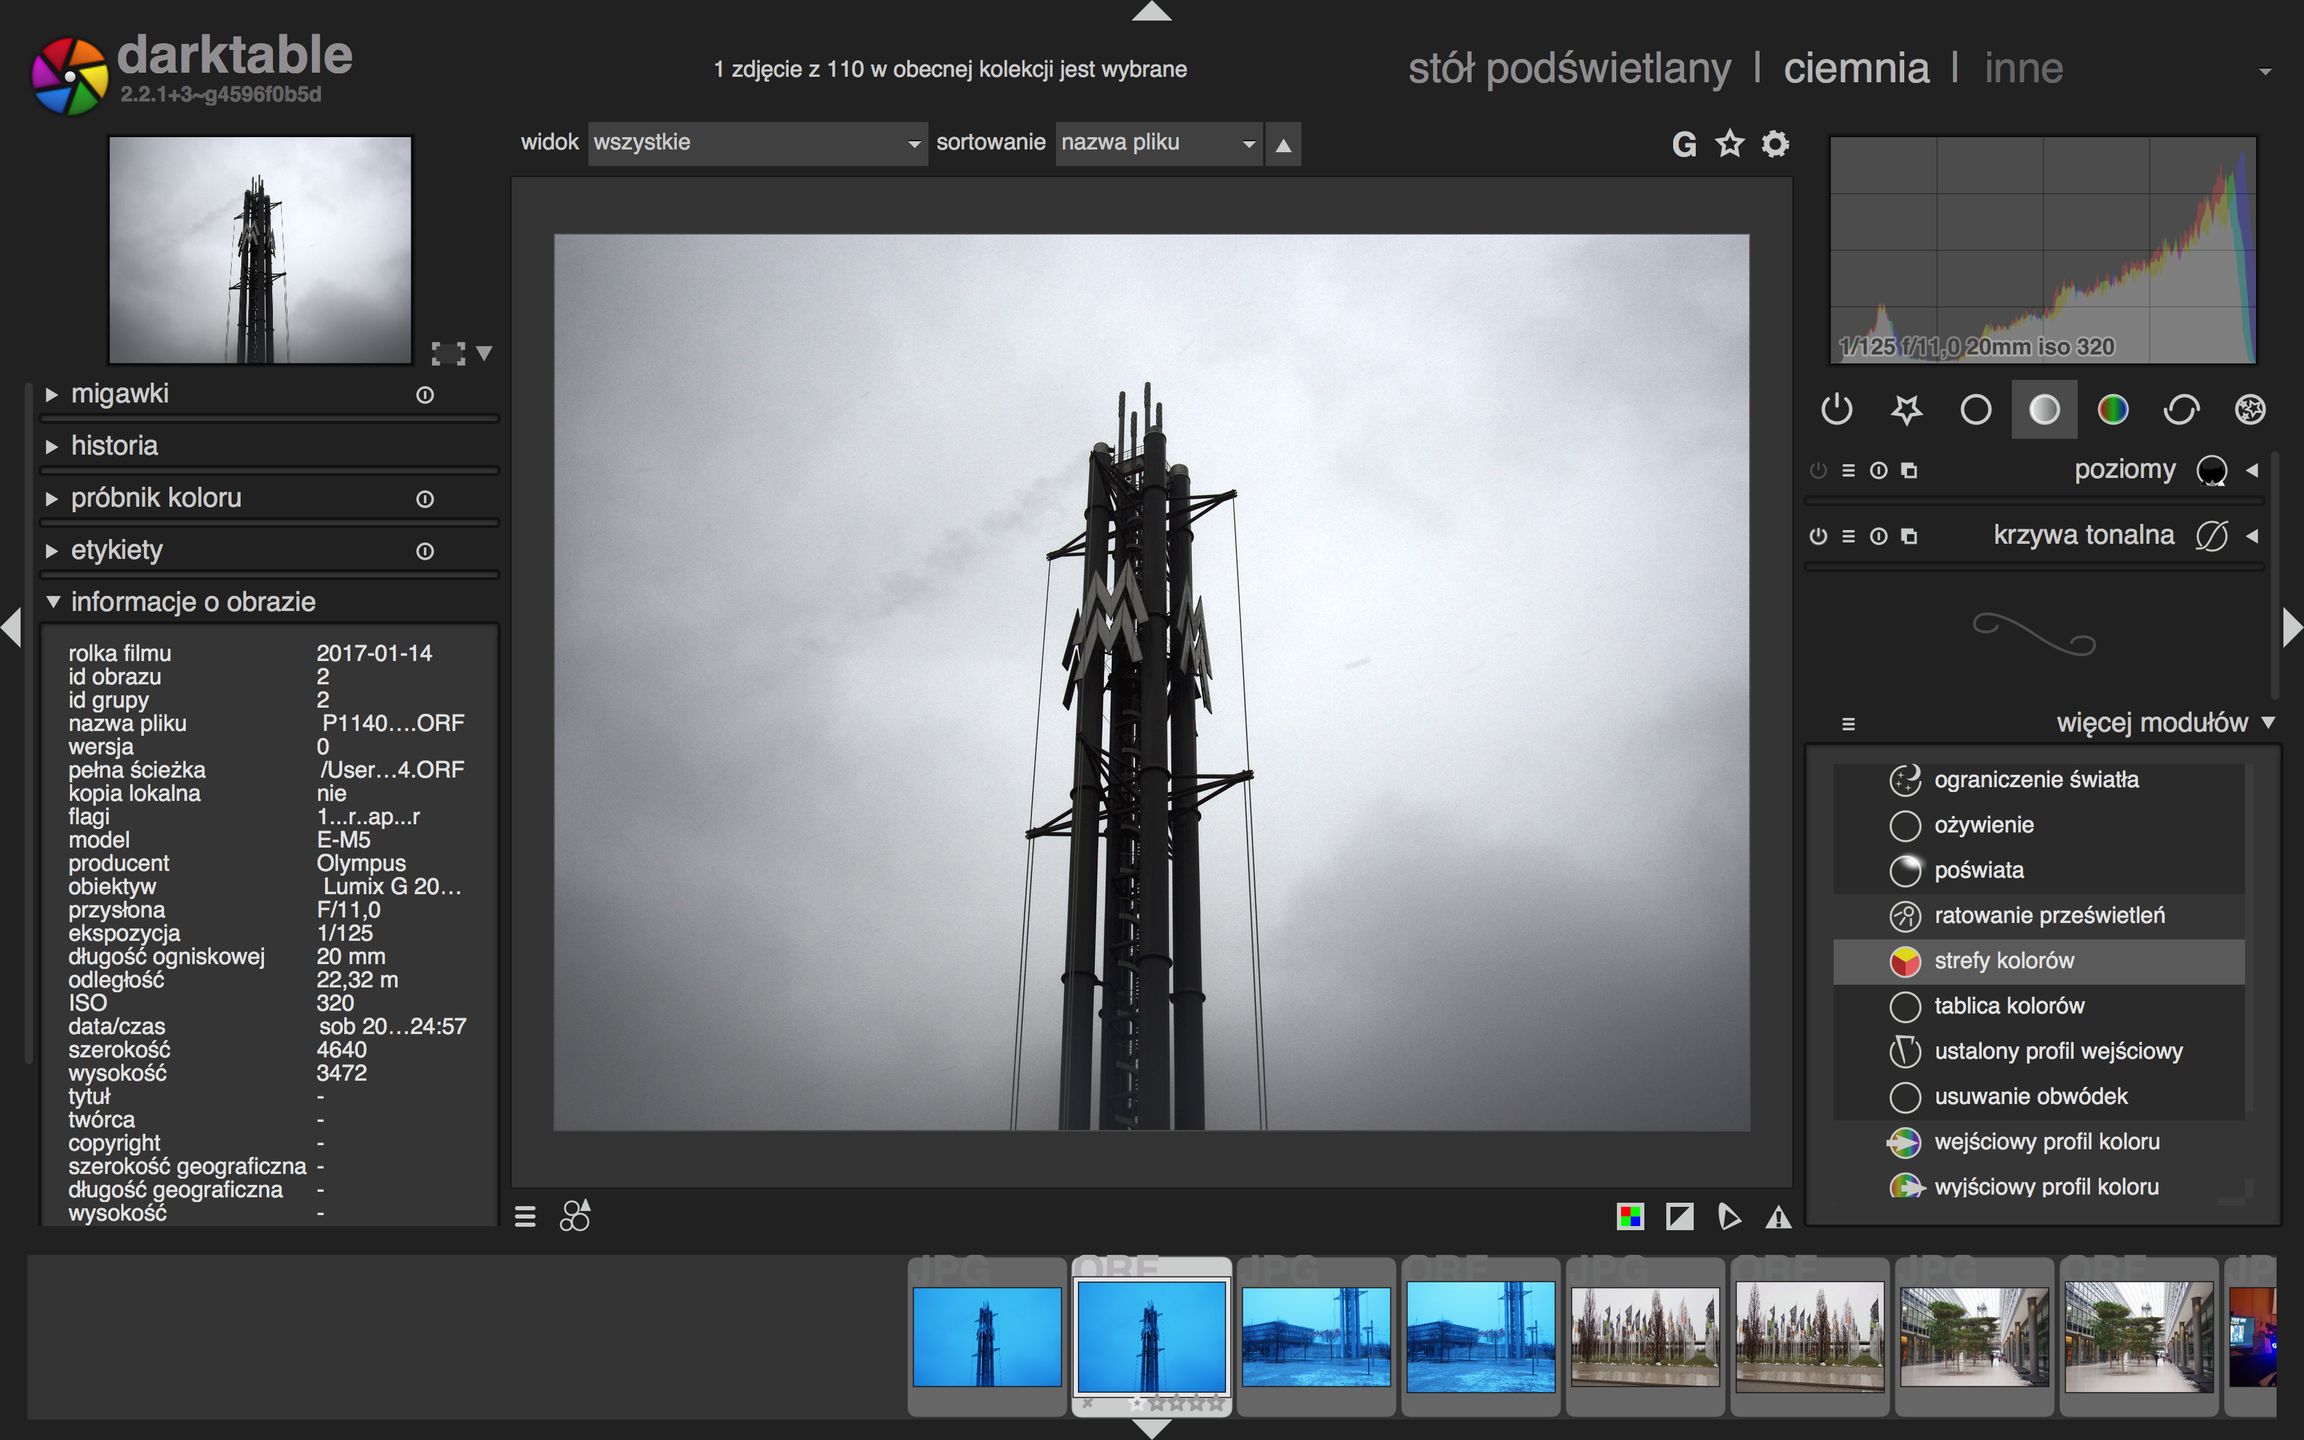Screen dimensions: 2304x1440
Task: Toggle the raw overexposed color indicator
Action: pyautogui.click(x=1630, y=1216)
